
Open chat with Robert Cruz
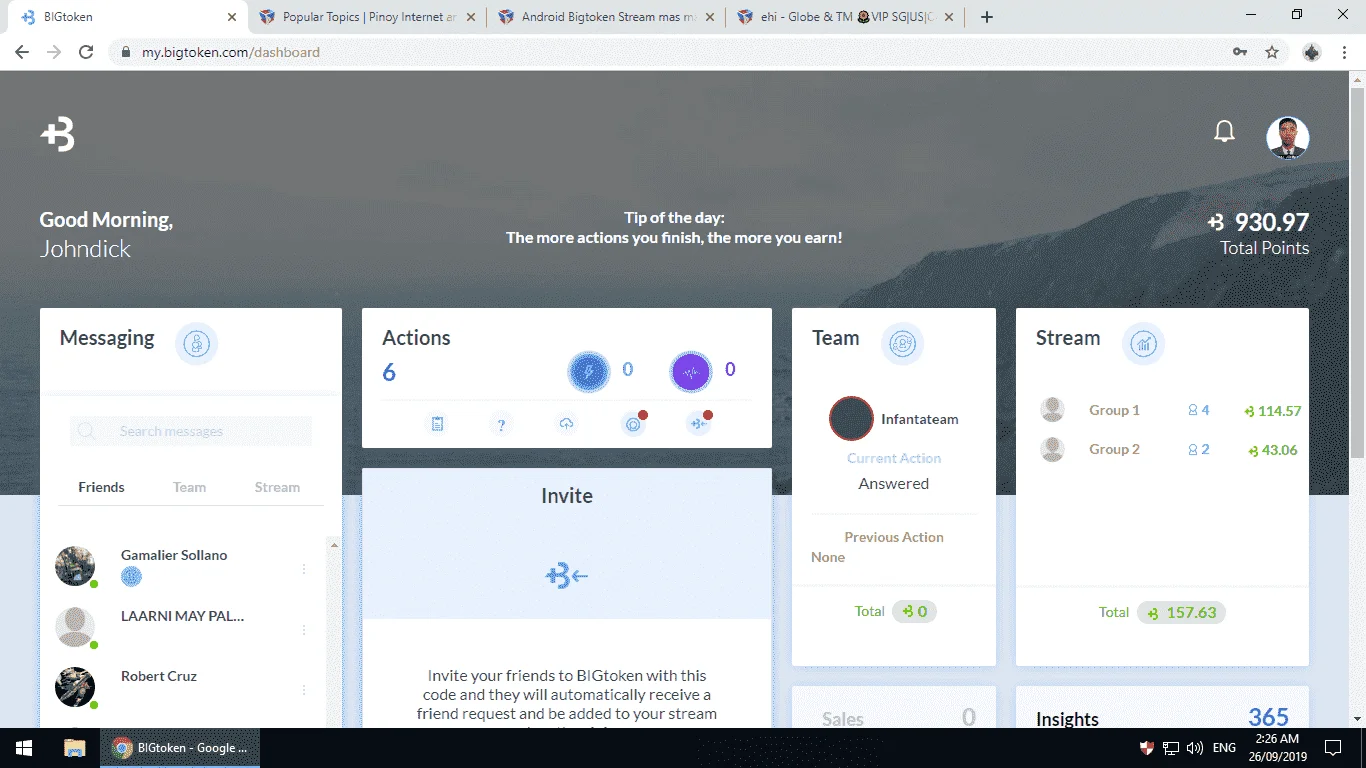pos(159,676)
